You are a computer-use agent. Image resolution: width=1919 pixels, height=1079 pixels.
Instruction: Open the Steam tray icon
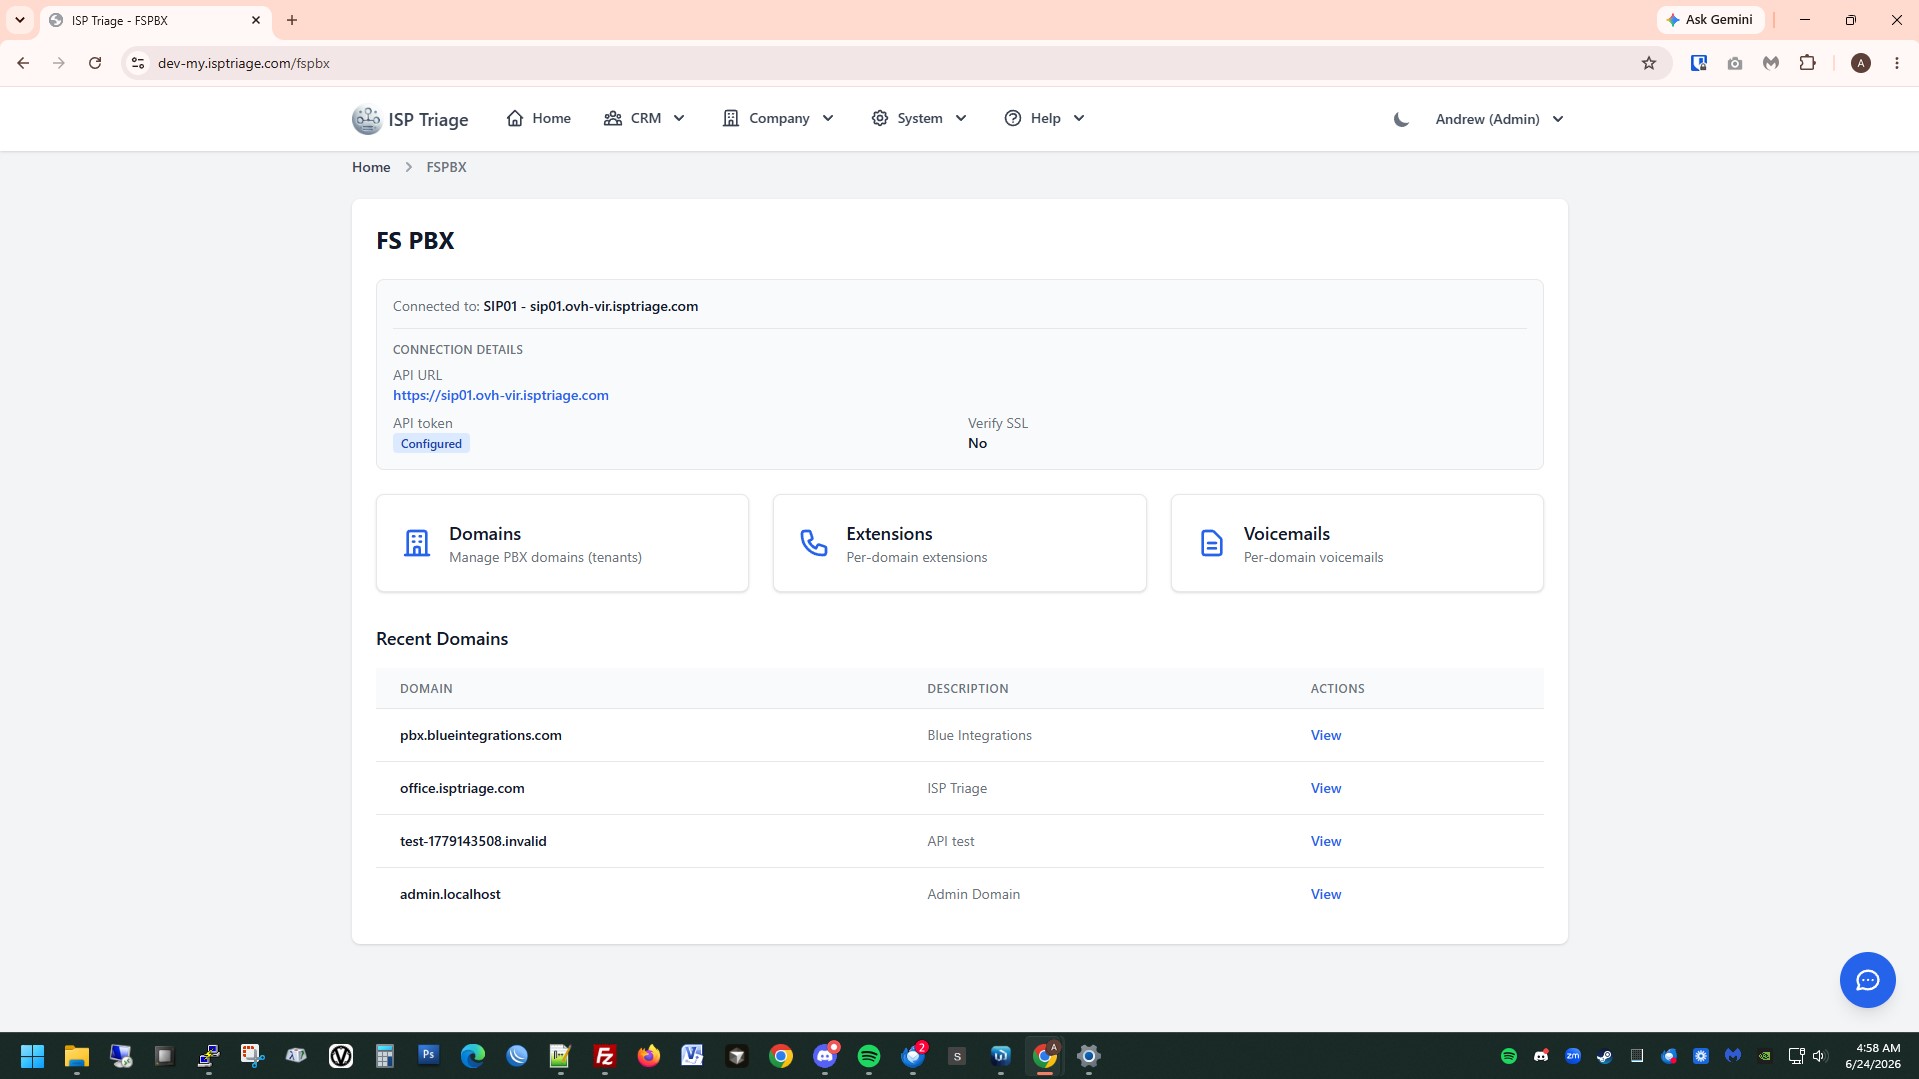(1605, 1056)
